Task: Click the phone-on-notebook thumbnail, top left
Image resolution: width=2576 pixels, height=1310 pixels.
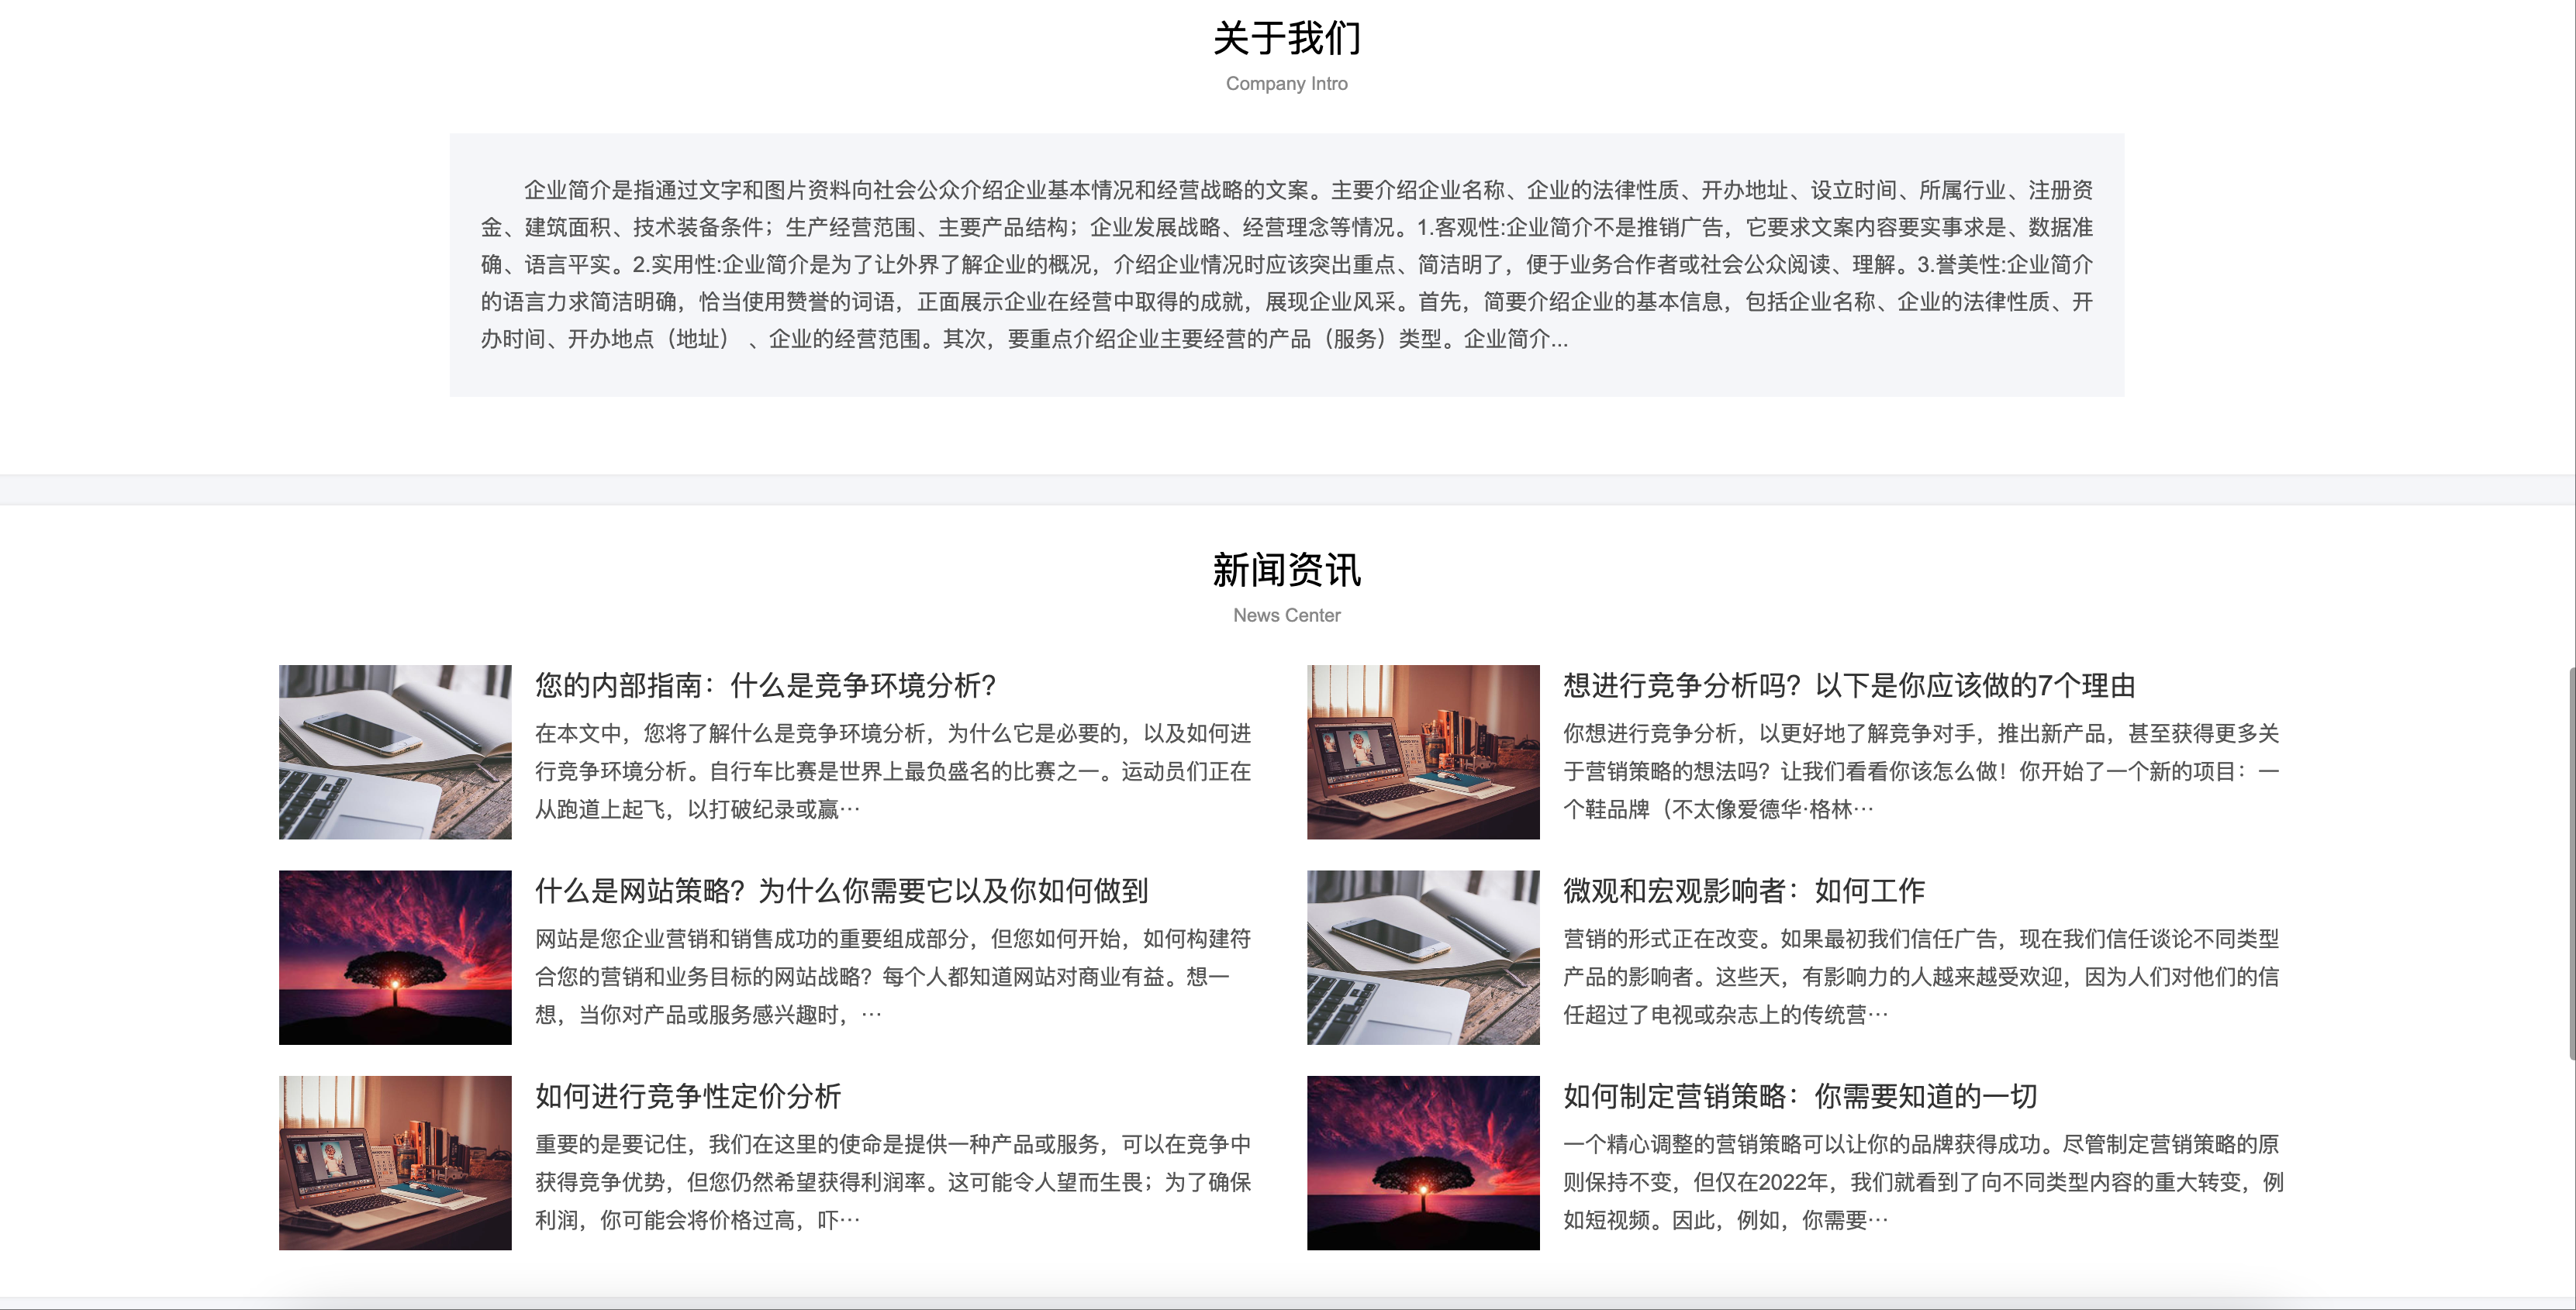Action: click(395, 752)
